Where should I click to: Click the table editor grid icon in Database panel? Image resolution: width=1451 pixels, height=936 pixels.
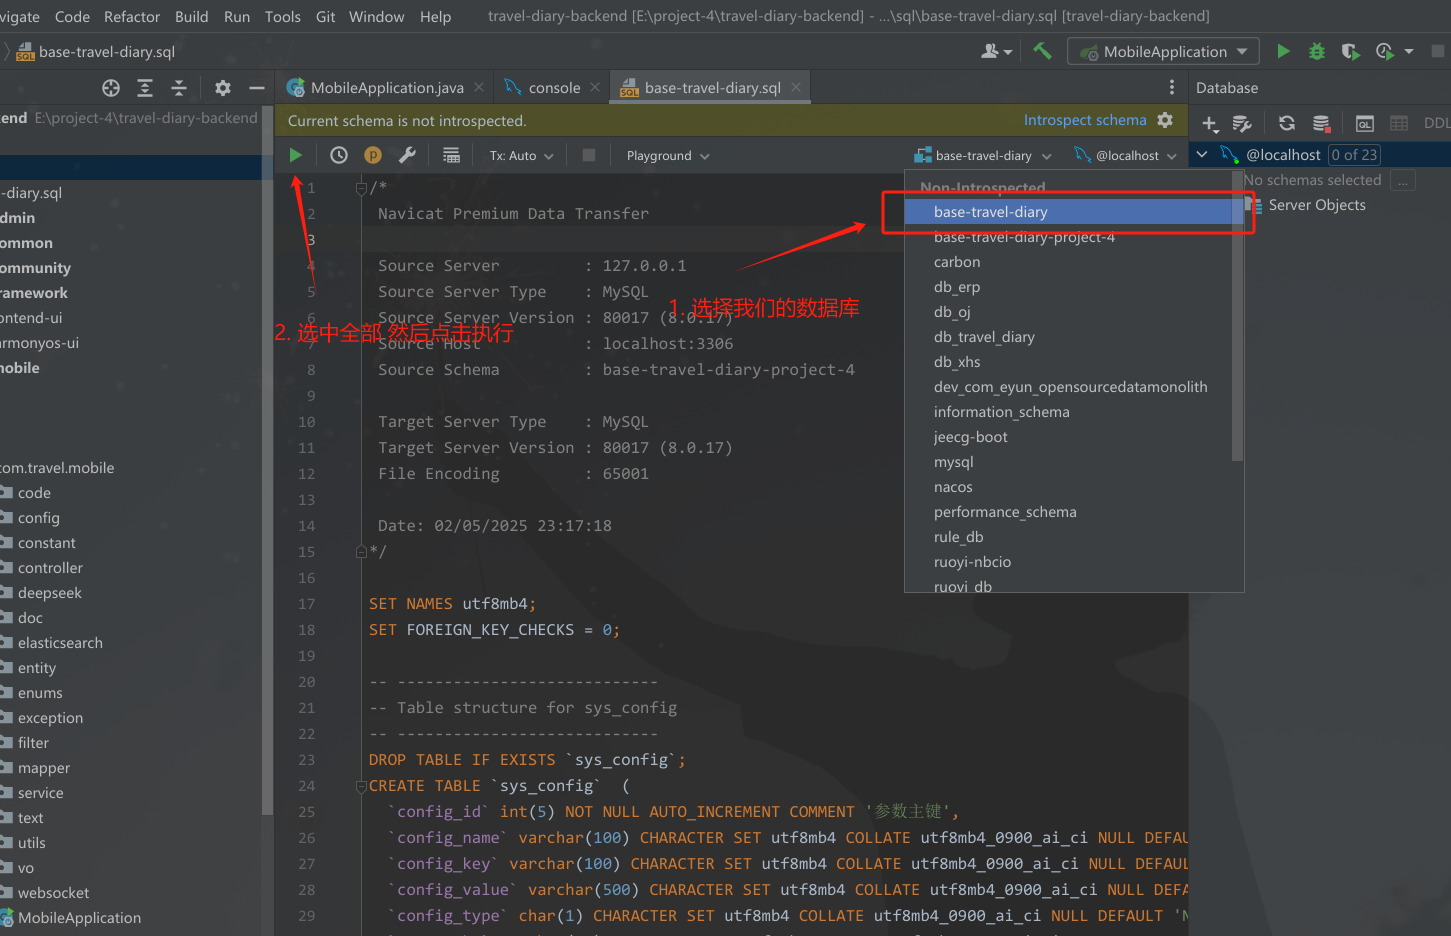point(1399,123)
